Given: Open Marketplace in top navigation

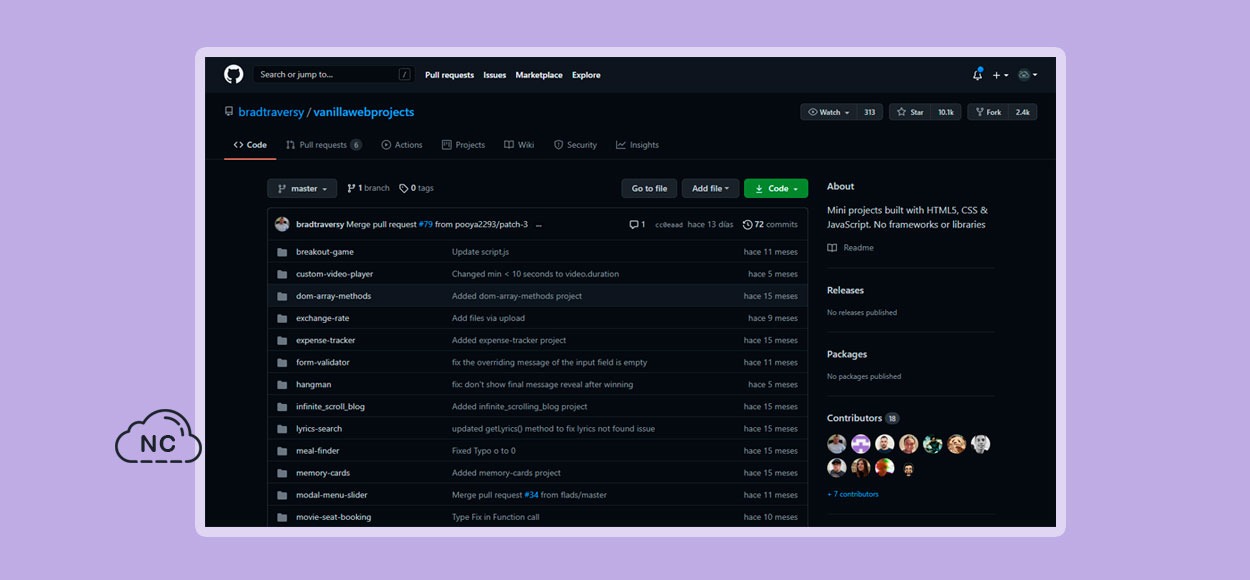Looking at the screenshot, I should (539, 75).
